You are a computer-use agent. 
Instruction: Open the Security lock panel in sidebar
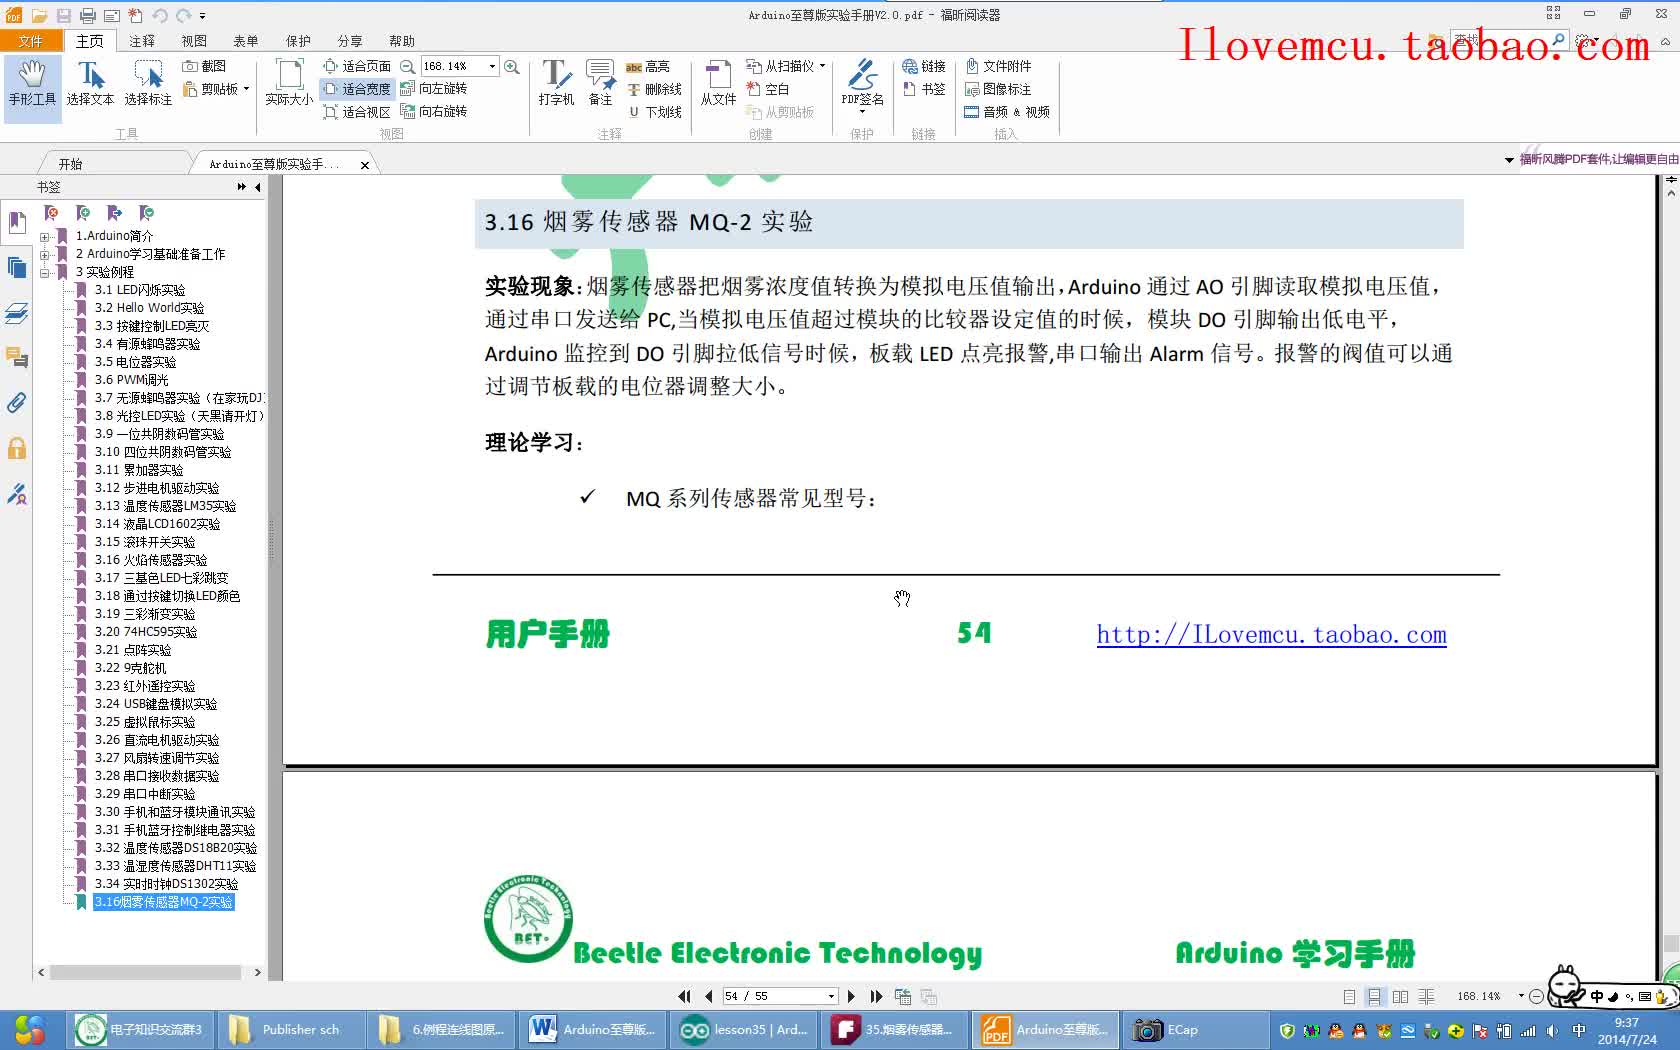[x=17, y=448]
